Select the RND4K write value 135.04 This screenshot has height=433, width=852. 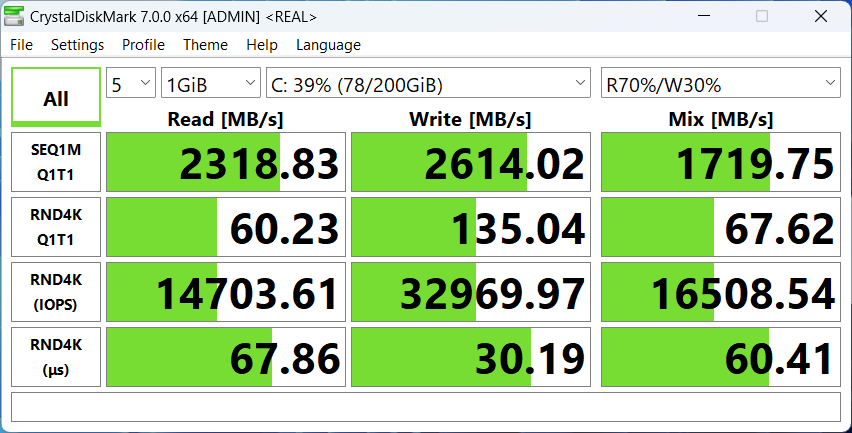tap(471, 227)
